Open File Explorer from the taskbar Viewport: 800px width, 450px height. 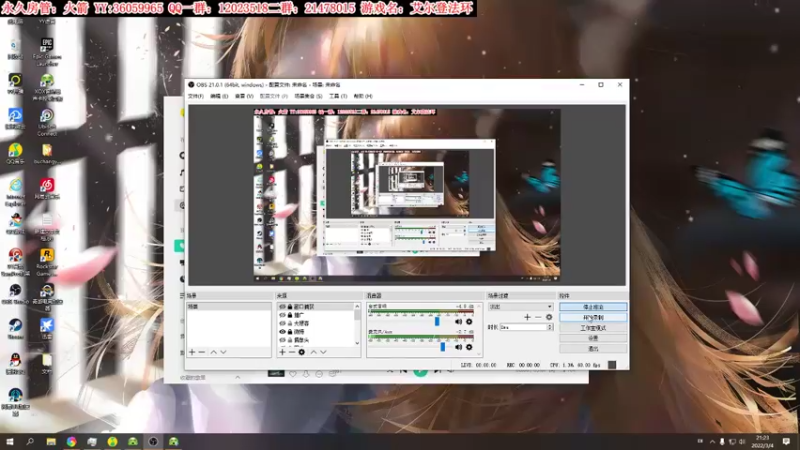point(51,441)
